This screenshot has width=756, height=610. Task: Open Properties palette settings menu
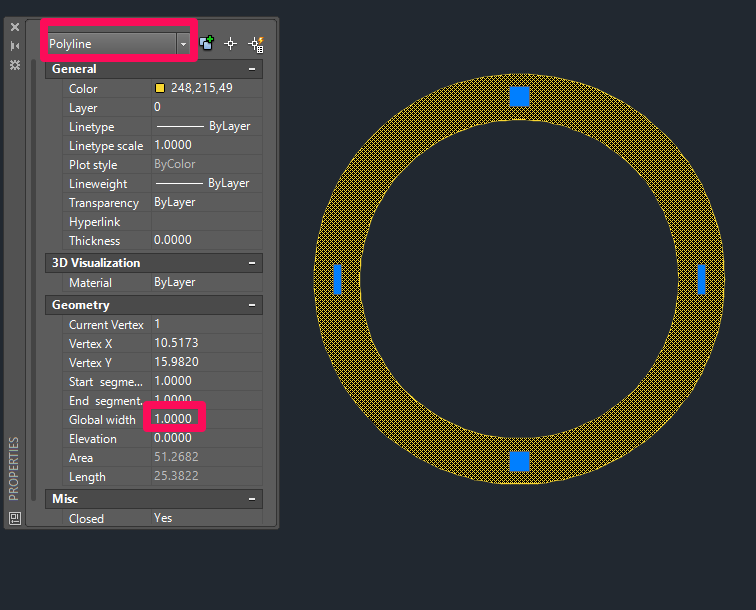pyautogui.click(x=15, y=65)
